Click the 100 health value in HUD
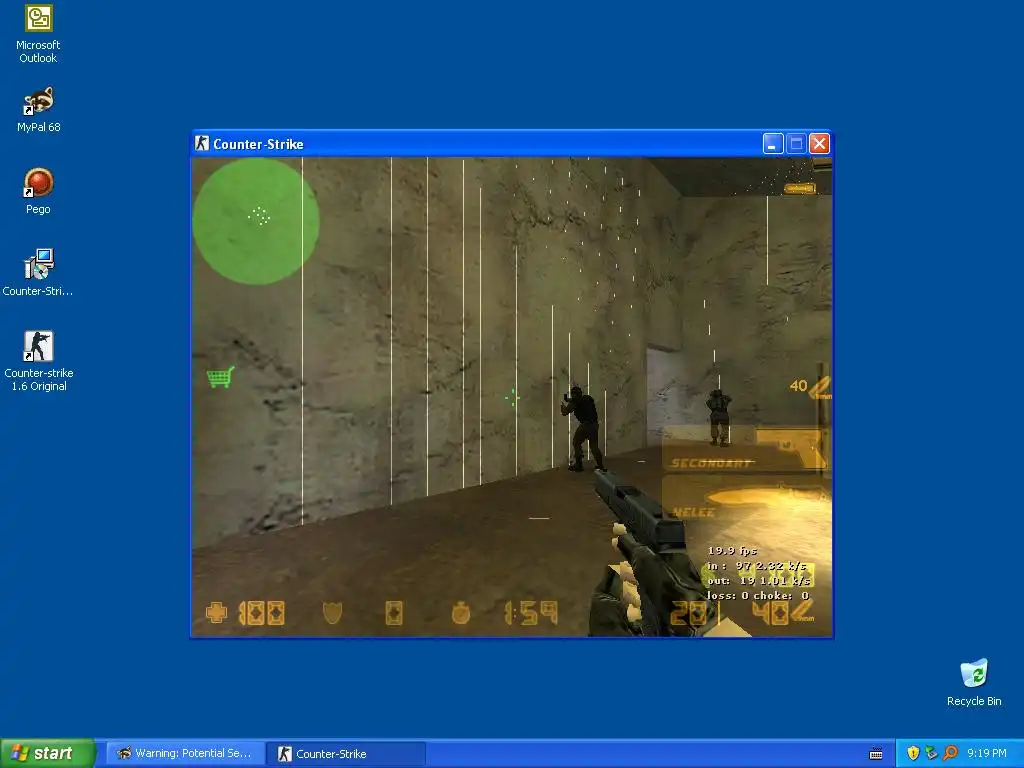The image size is (1024, 768). click(261, 613)
